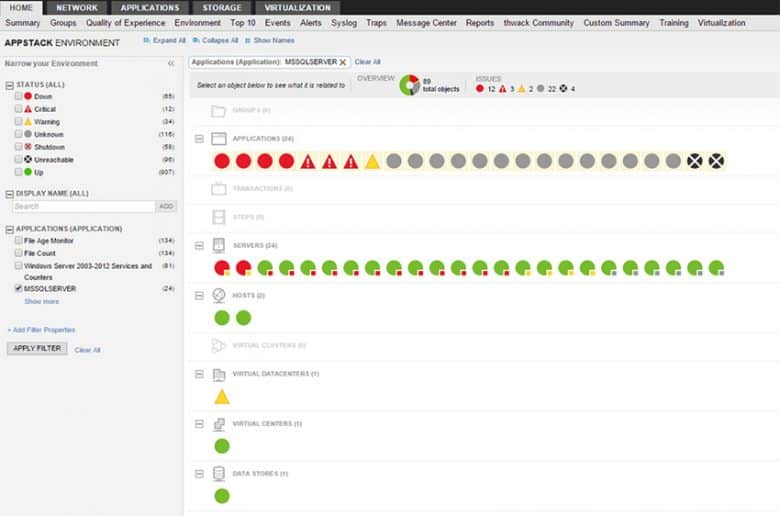Image resolution: width=780 pixels, height=516 pixels.
Task: Select the yellow Warning application icon in Applications
Action: coord(373,161)
